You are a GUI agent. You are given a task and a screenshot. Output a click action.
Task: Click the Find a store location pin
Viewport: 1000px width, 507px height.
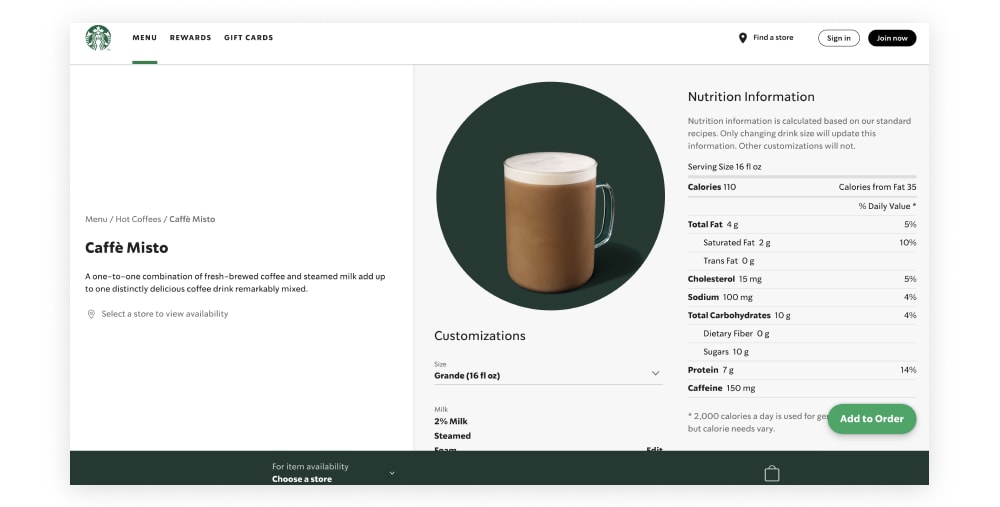coord(742,38)
